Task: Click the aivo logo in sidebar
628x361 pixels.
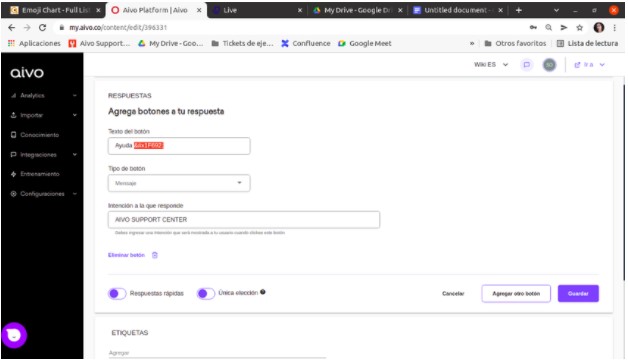Action: [x=27, y=73]
